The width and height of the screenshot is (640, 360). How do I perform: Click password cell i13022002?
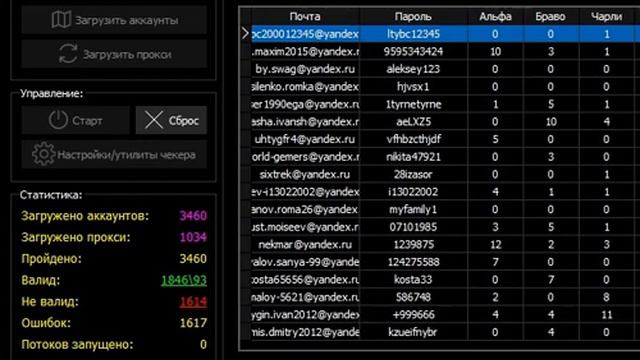coord(413,192)
